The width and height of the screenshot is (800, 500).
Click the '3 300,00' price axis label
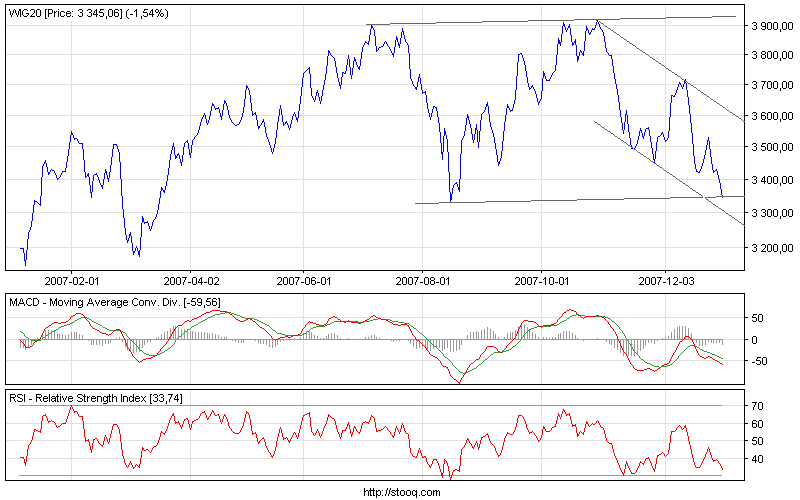(772, 213)
